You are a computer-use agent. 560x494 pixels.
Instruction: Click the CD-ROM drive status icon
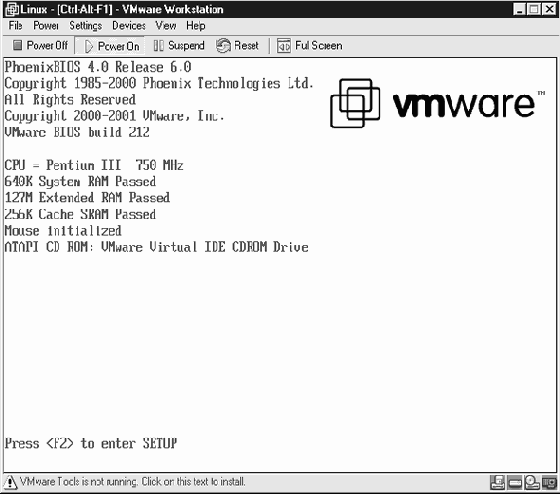[532, 483]
